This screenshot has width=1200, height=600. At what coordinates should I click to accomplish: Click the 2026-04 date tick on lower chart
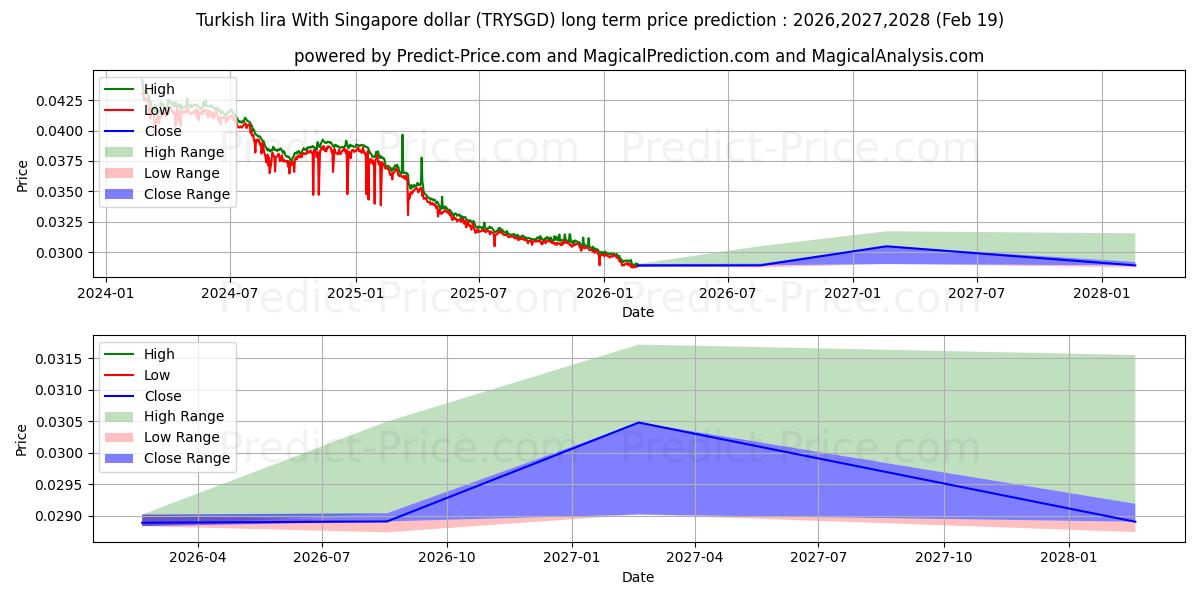click(x=198, y=558)
